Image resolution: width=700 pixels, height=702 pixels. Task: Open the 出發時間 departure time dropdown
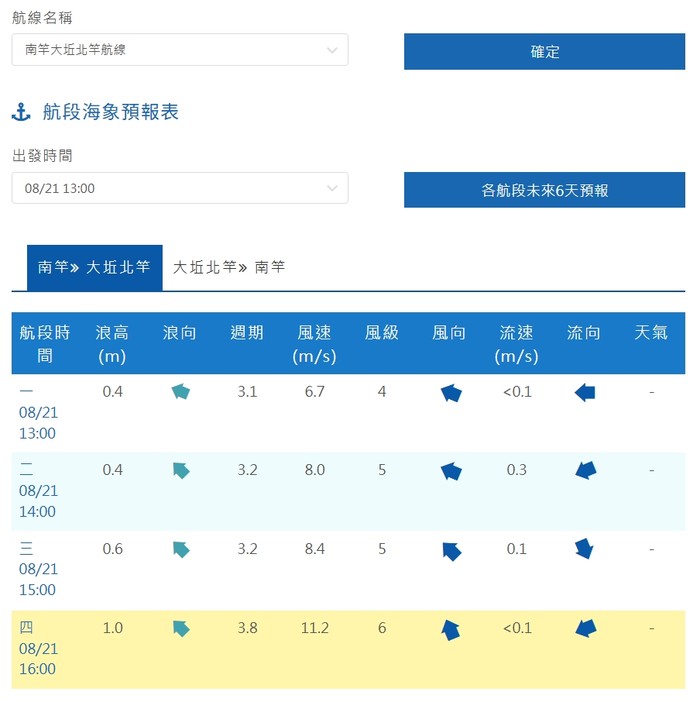(x=180, y=188)
